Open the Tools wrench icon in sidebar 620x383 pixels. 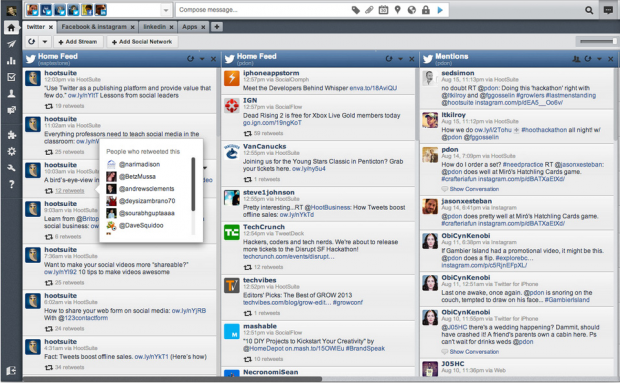click(x=11, y=168)
